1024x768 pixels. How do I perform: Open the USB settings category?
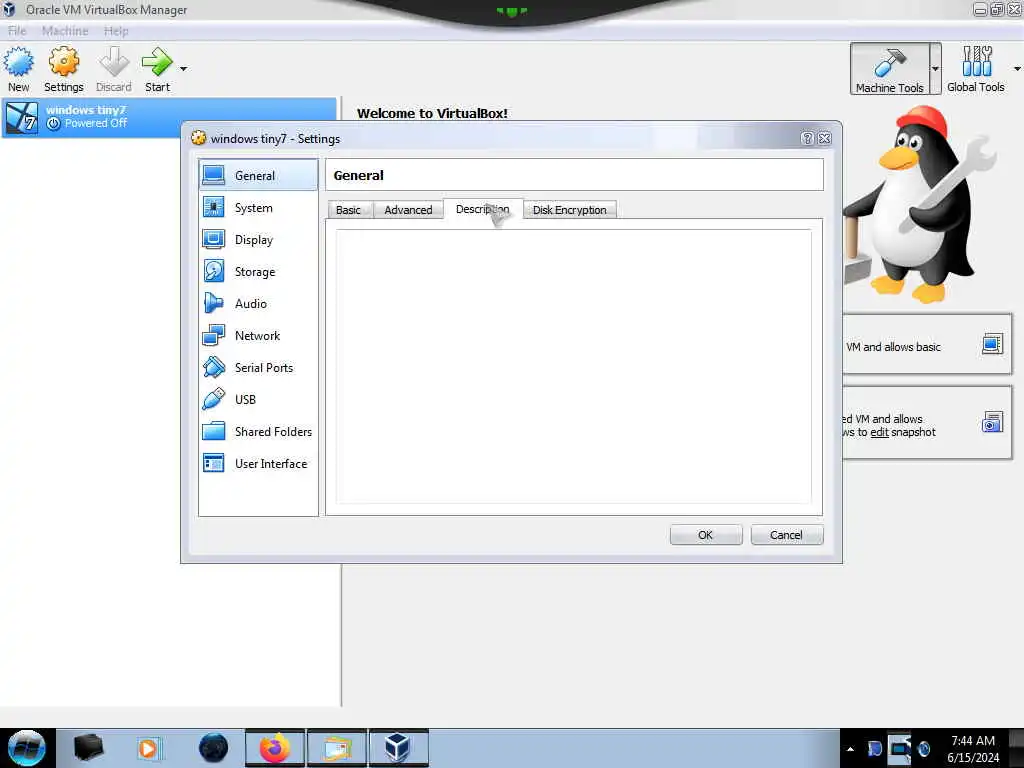pyautogui.click(x=259, y=400)
